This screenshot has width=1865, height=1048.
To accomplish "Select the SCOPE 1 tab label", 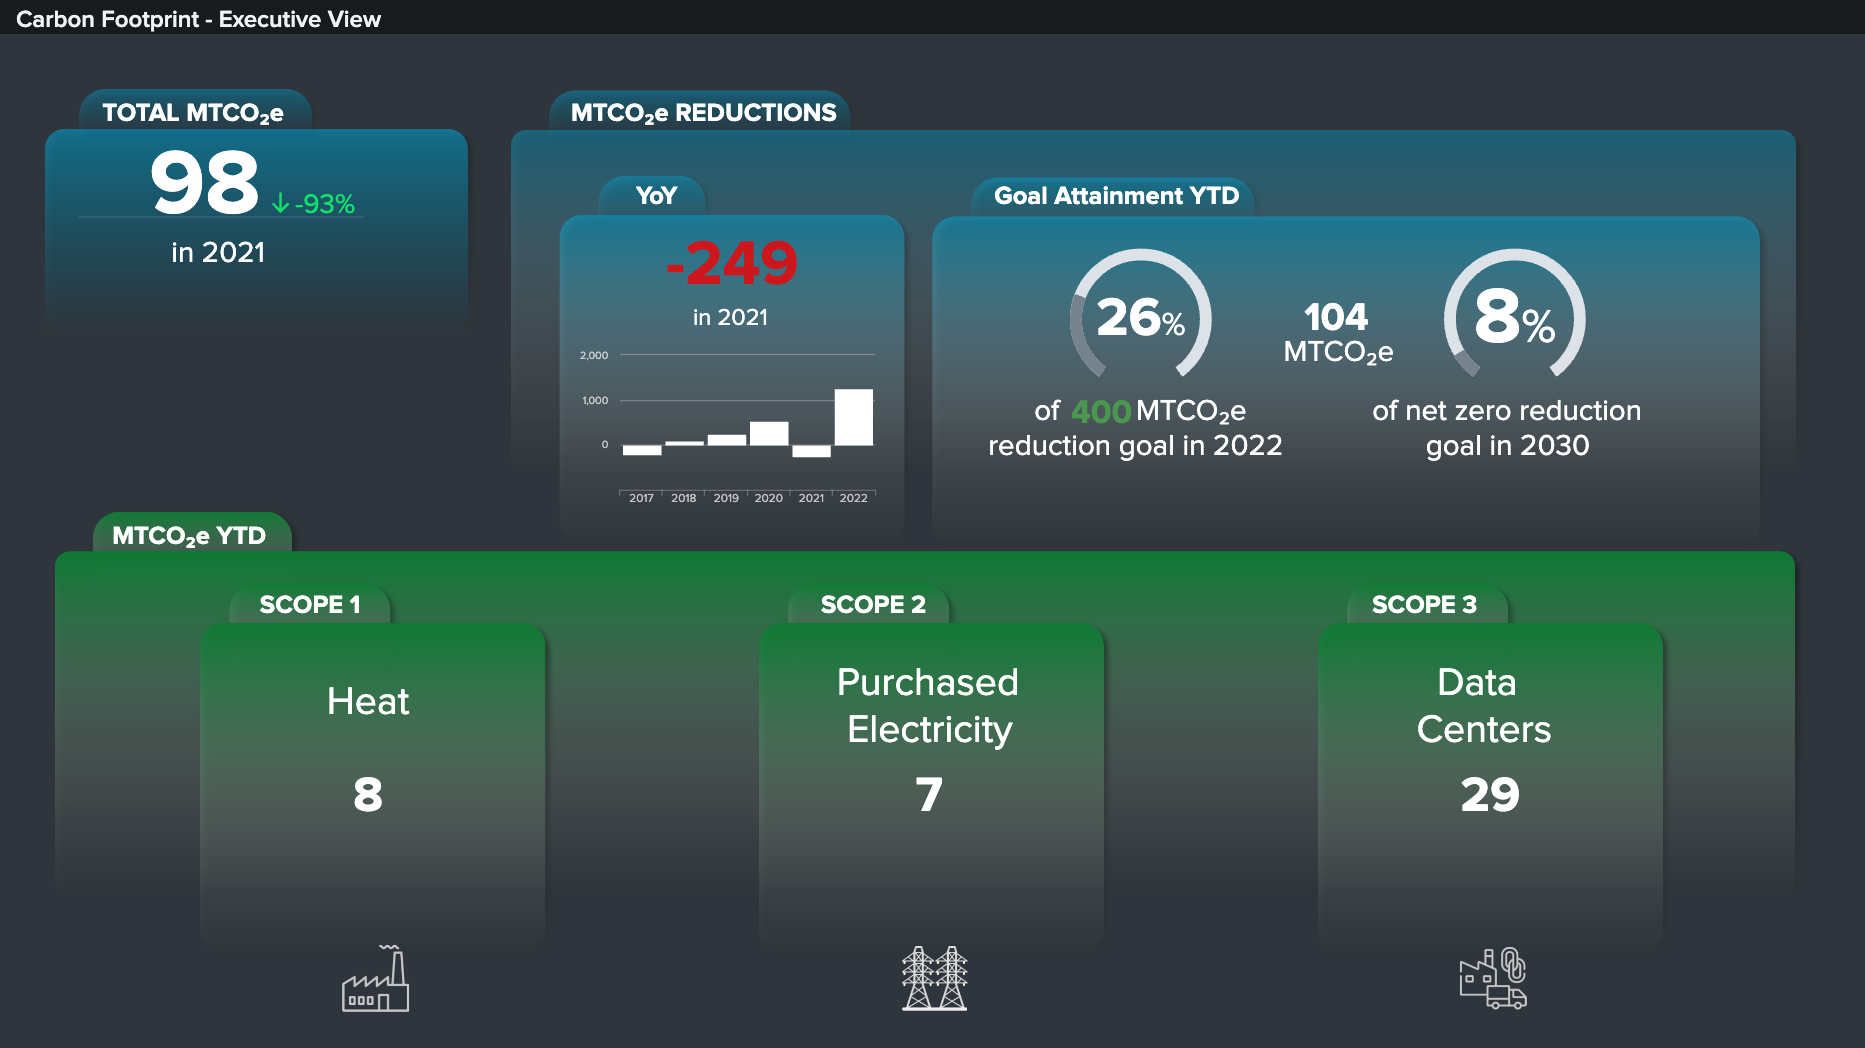I will click(x=310, y=605).
